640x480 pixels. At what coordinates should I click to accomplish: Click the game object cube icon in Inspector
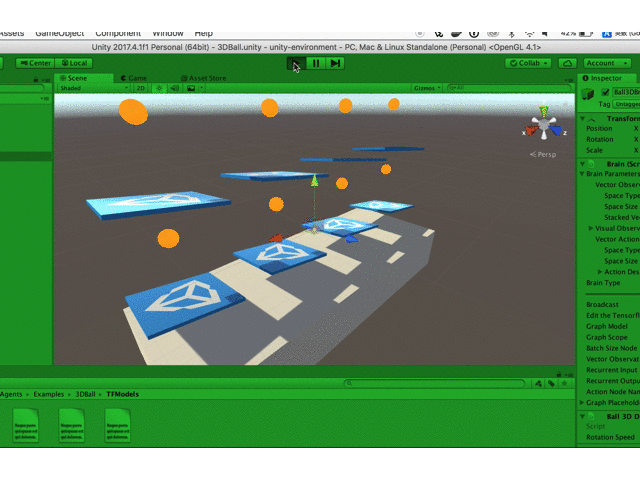[x=588, y=93]
